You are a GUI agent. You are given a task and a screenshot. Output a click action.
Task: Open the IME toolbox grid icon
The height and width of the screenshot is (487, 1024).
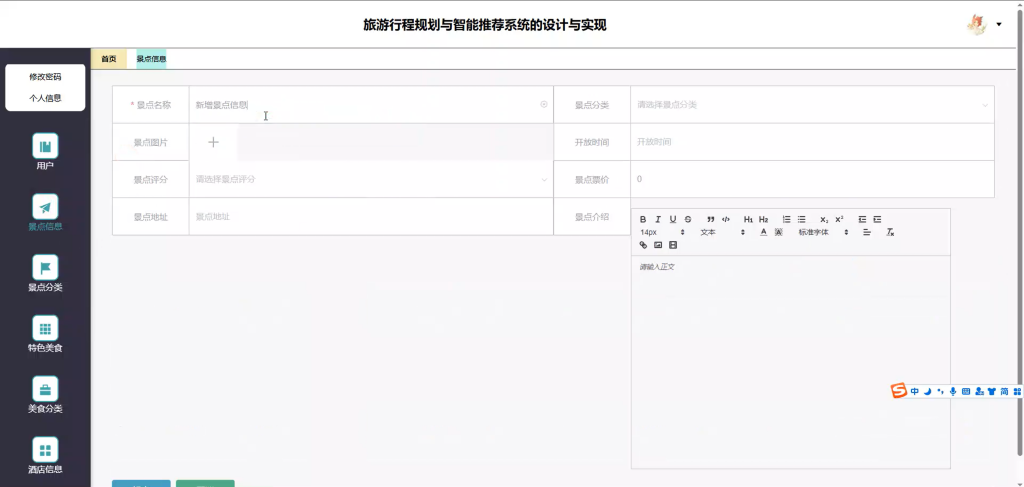[x=1017, y=391]
